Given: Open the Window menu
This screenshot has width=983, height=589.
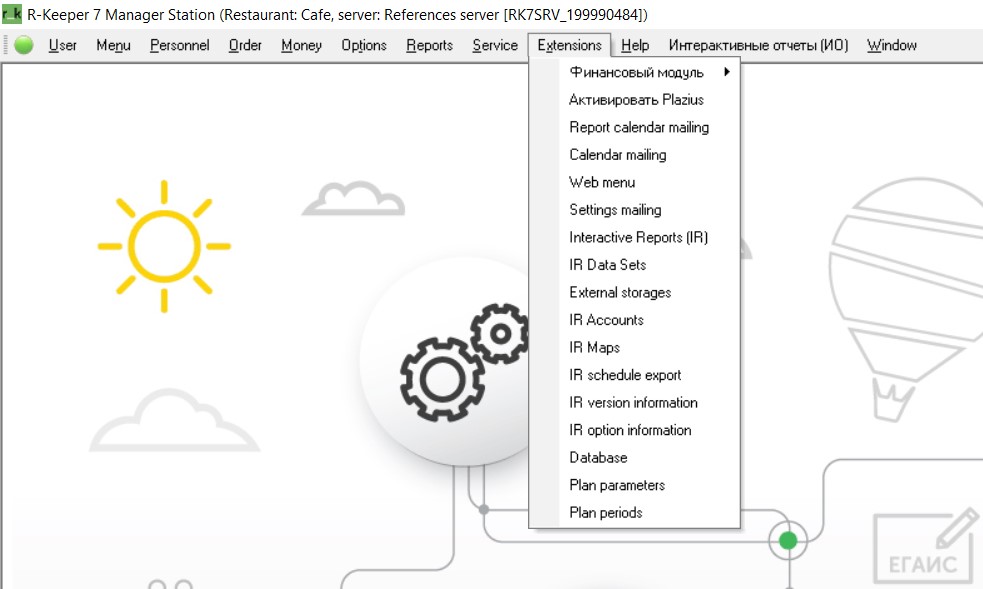Looking at the screenshot, I should click(891, 45).
